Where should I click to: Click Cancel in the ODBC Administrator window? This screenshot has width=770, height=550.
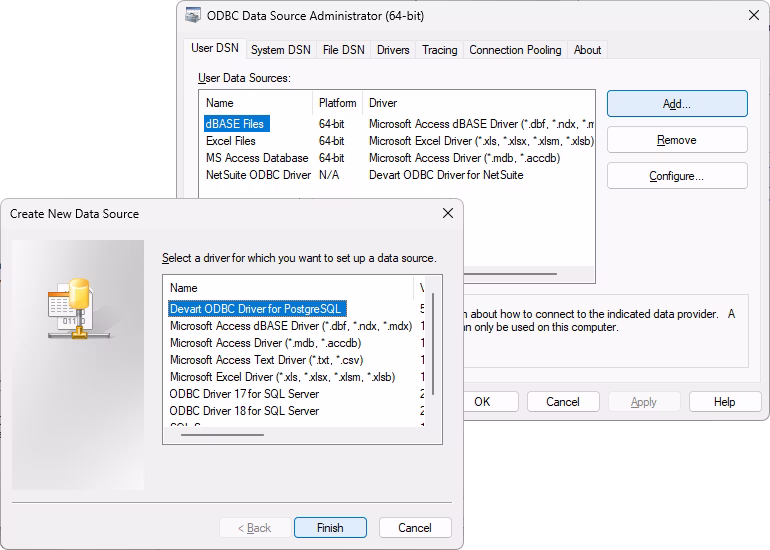563,402
